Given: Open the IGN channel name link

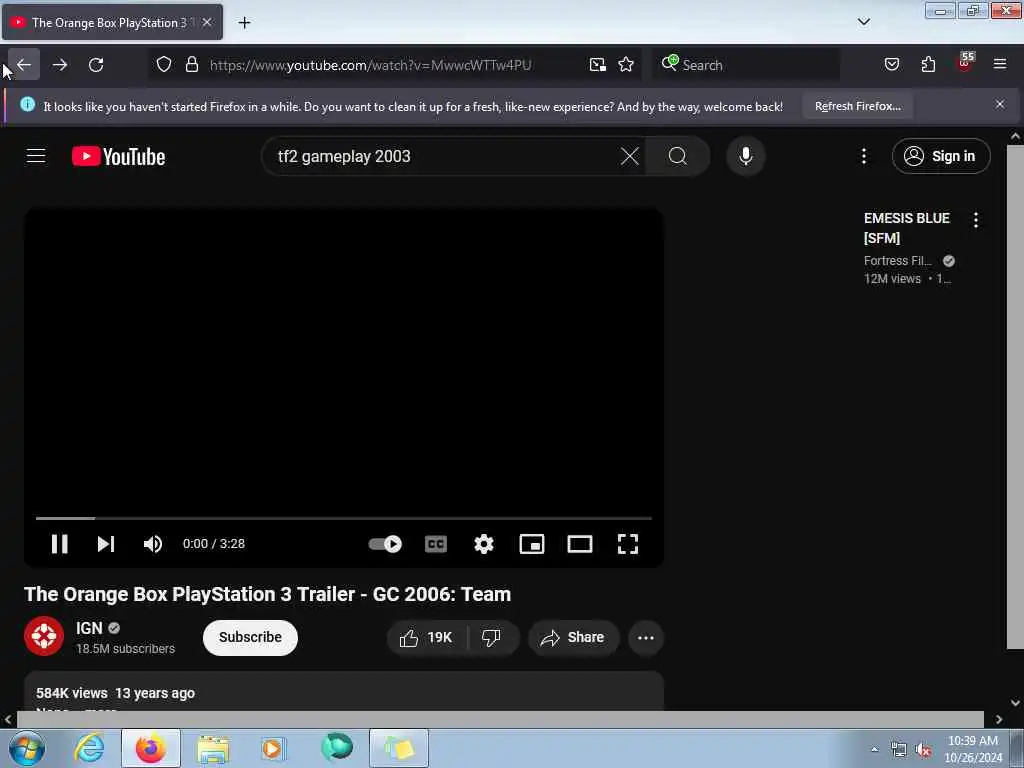Looking at the screenshot, I should 89,628.
